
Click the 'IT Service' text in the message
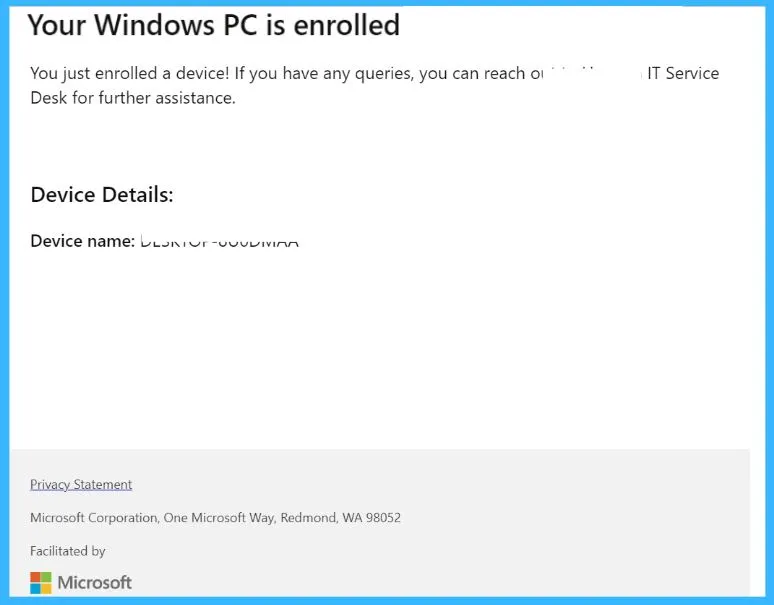[x=683, y=73]
